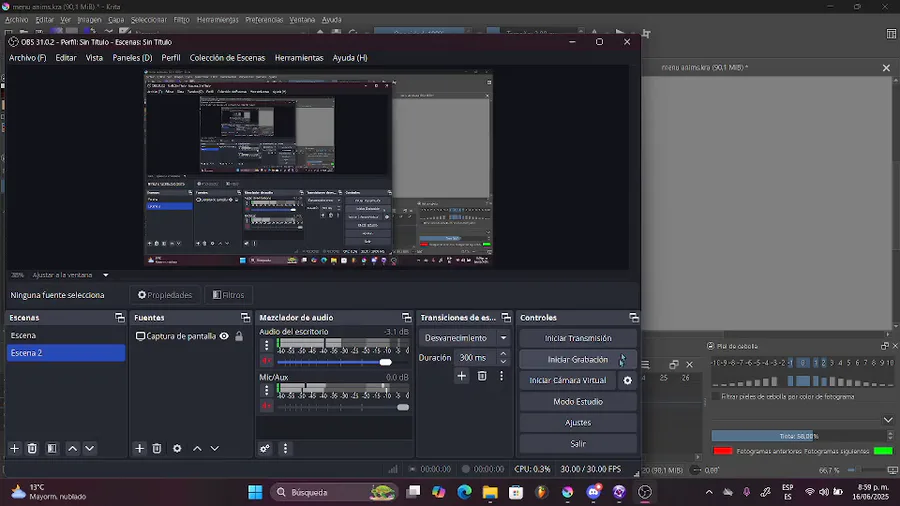Screen dimensions: 900x506
Task: Toggle onion skin frame 3 in Krita
Action: click(x=832, y=363)
